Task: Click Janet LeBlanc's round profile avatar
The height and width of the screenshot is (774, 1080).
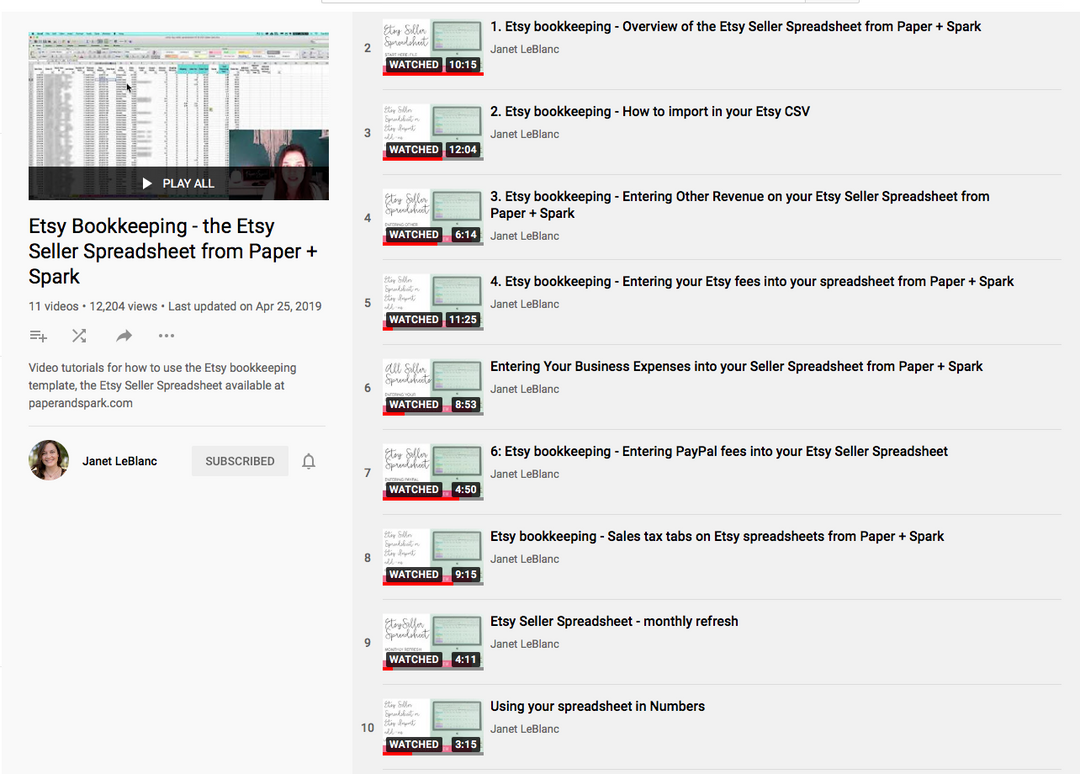Action: point(49,461)
